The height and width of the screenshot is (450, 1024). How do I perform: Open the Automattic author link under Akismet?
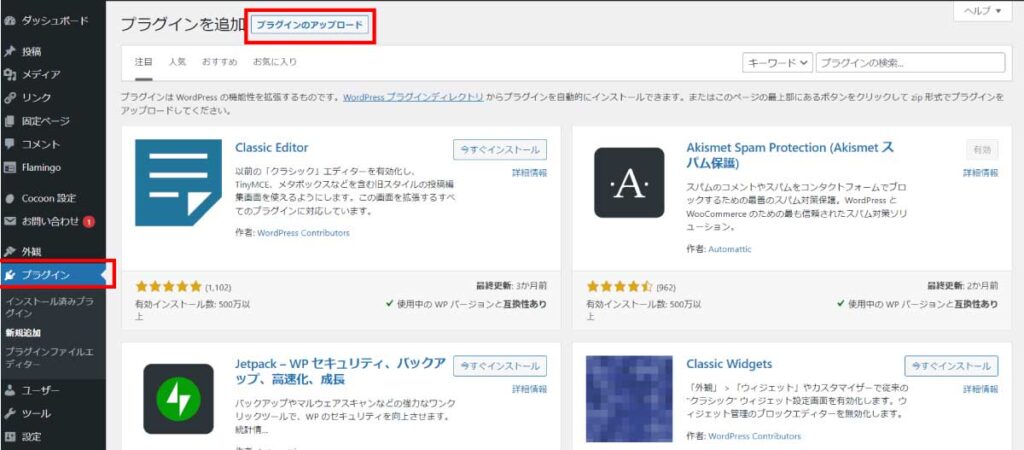(730, 249)
